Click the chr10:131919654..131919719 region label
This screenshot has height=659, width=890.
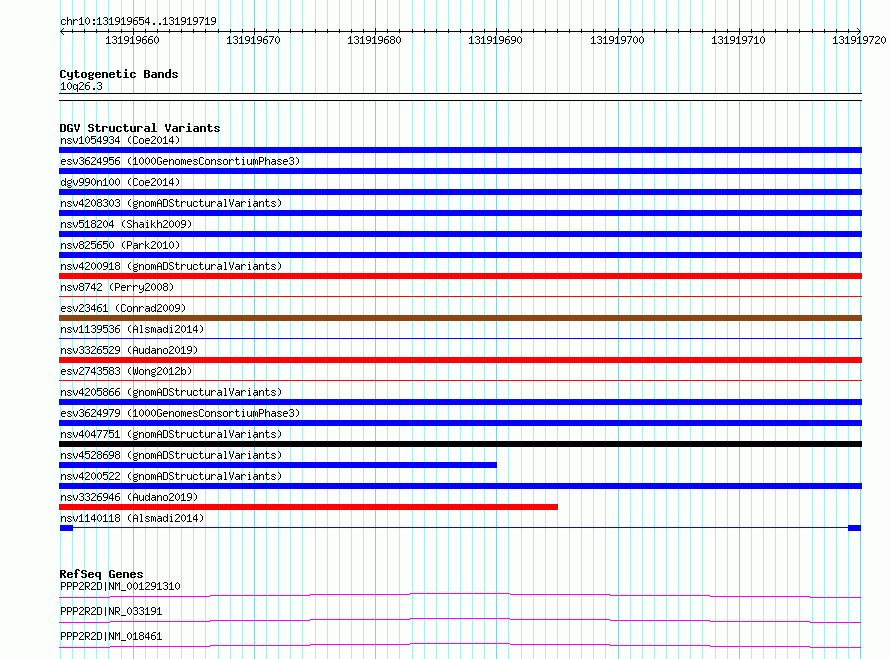click(138, 21)
